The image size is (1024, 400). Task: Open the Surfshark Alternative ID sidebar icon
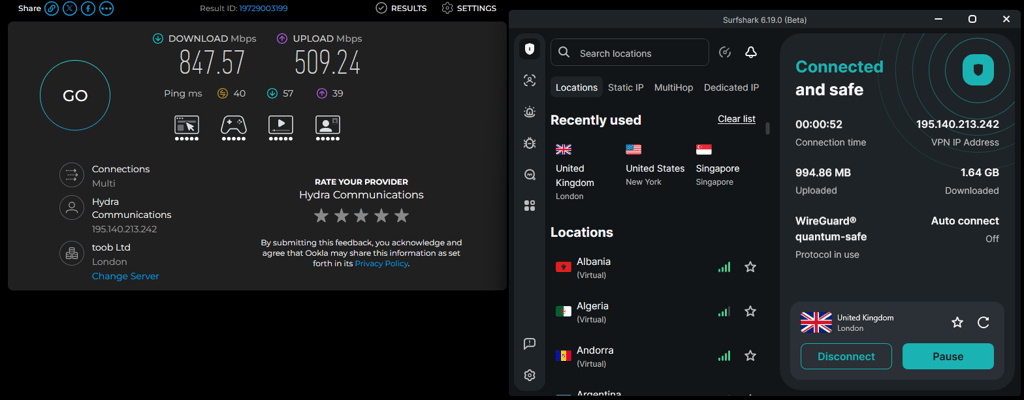coord(530,80)
